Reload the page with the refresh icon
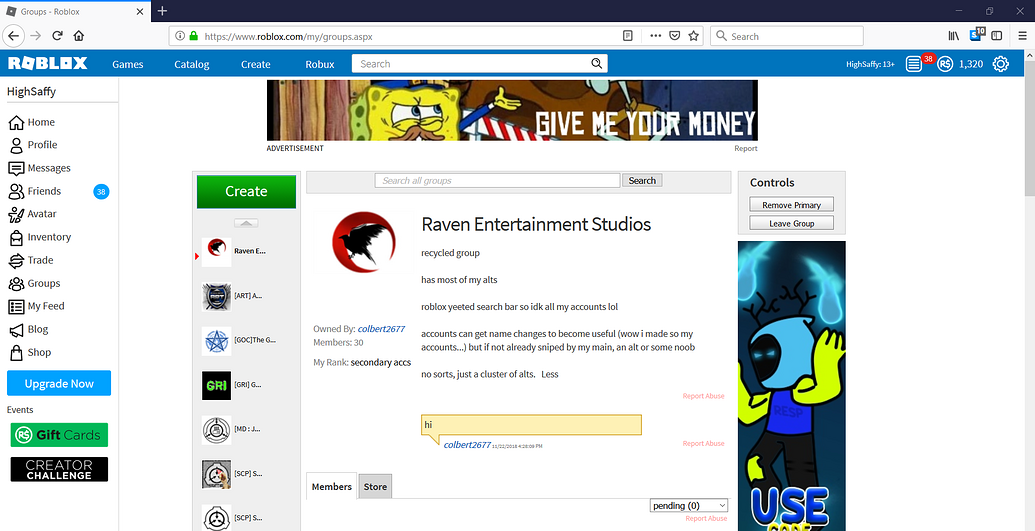The image size is (1035, 531). click(x=57, y=36)
